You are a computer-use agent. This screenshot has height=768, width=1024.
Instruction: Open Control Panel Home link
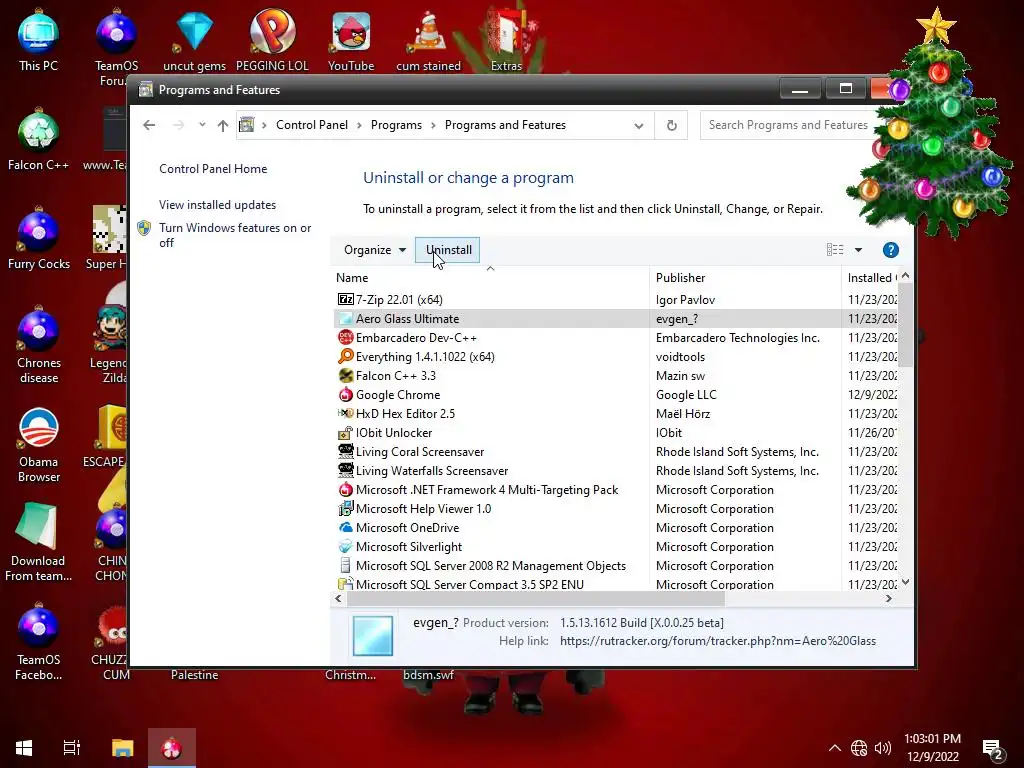pos(213,168)
